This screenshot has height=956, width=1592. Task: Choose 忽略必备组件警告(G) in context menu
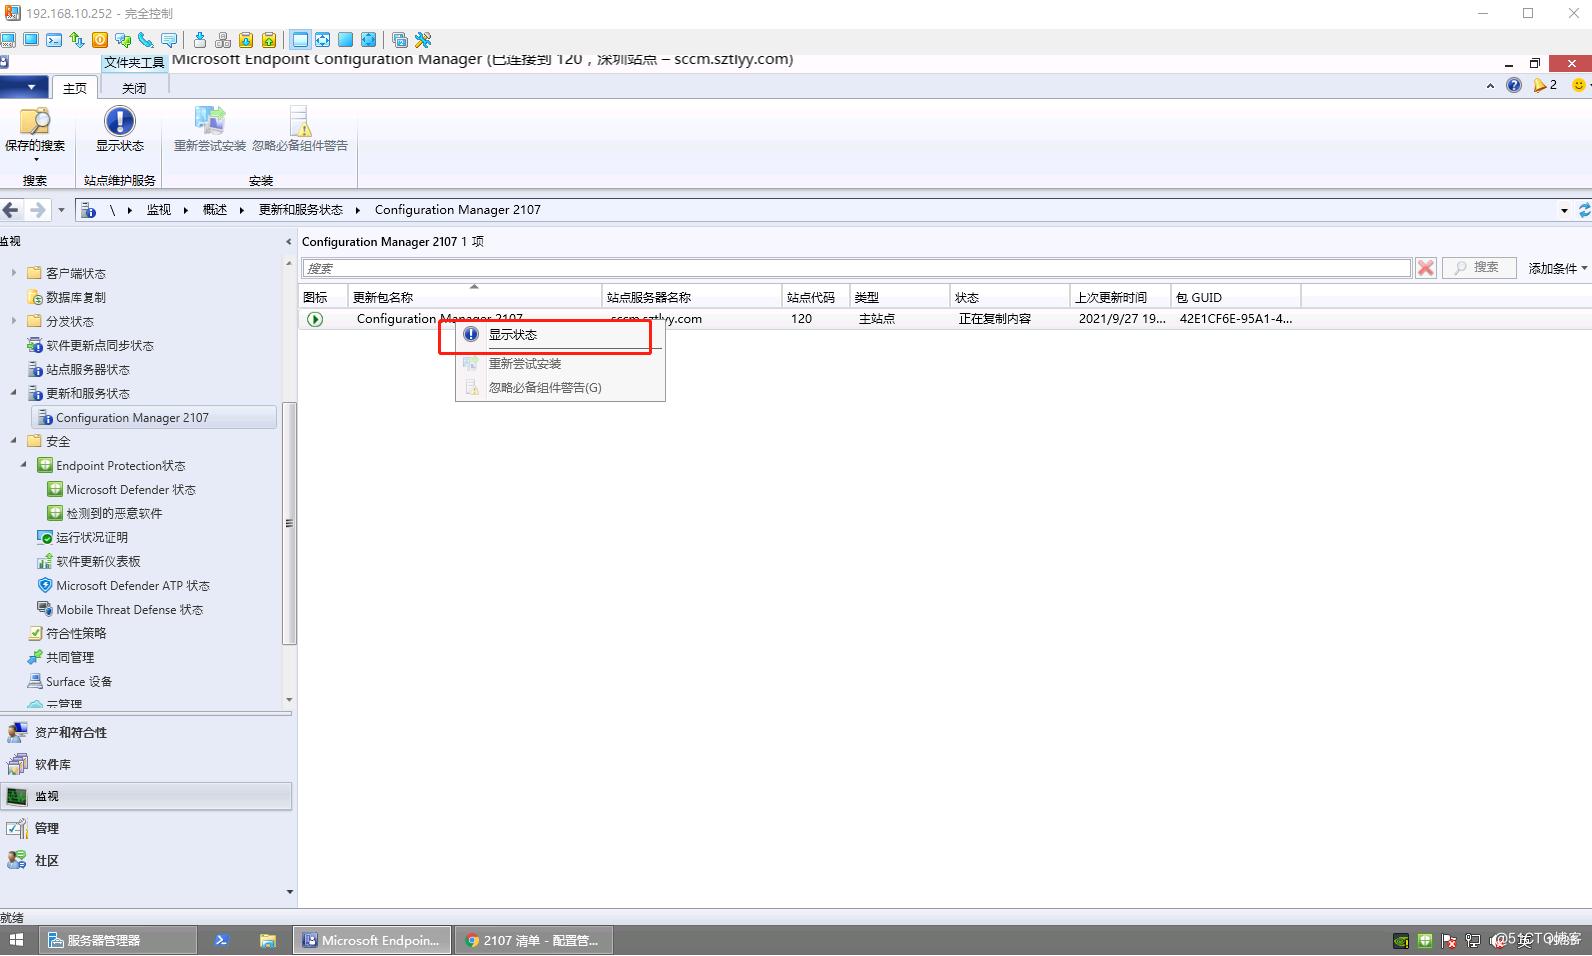(x=560, y=388)
